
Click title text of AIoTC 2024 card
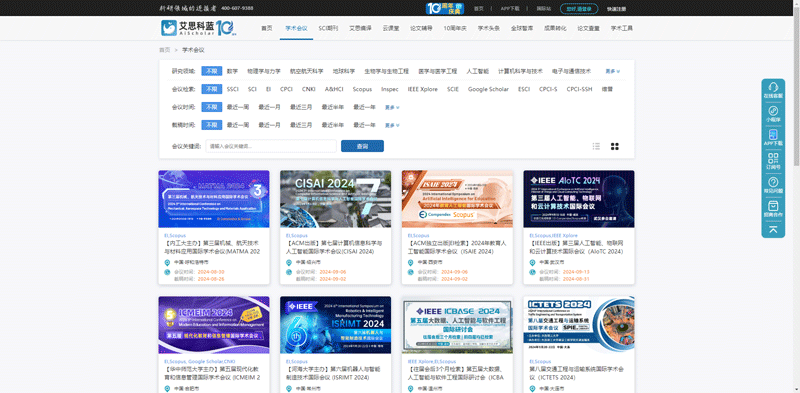click(577, 248)
